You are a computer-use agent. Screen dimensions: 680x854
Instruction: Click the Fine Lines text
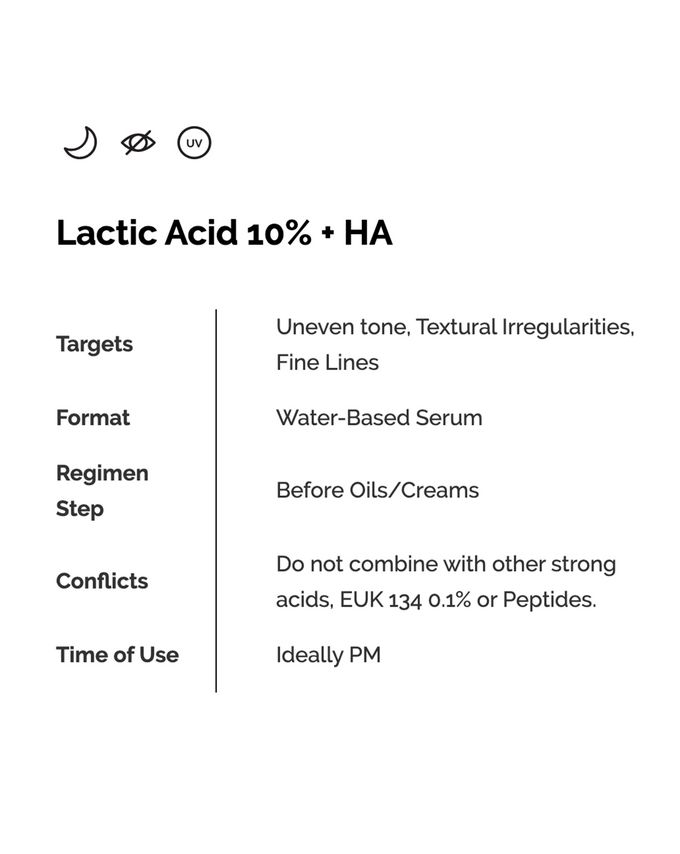pos(327,363)
